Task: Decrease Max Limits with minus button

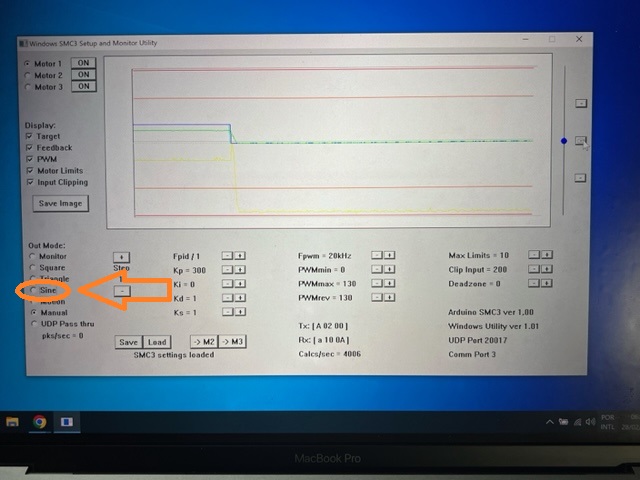Action: (x=534, y=255)
